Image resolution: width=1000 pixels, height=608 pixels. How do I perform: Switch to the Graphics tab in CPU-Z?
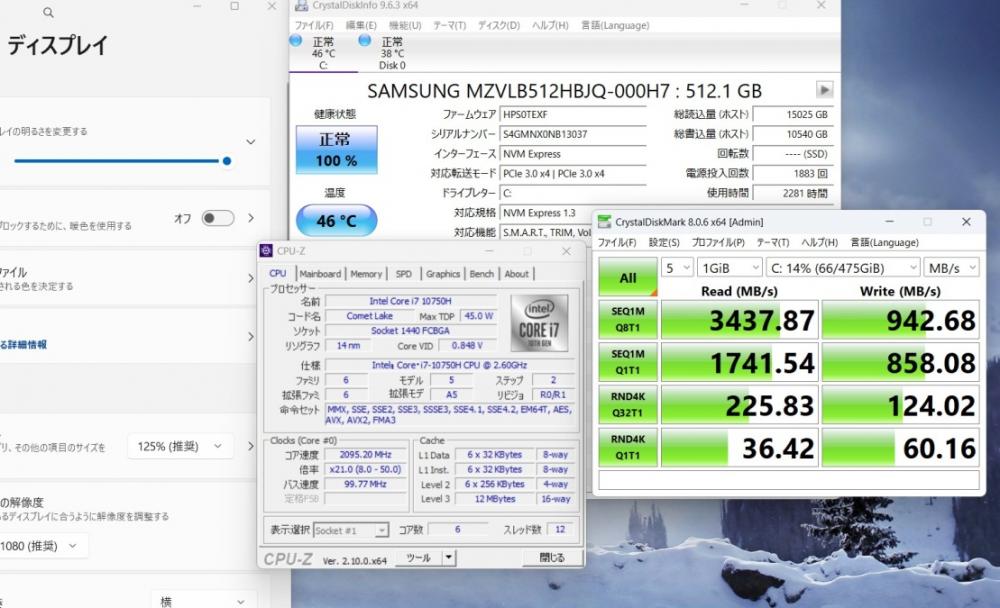pos(443,274)
